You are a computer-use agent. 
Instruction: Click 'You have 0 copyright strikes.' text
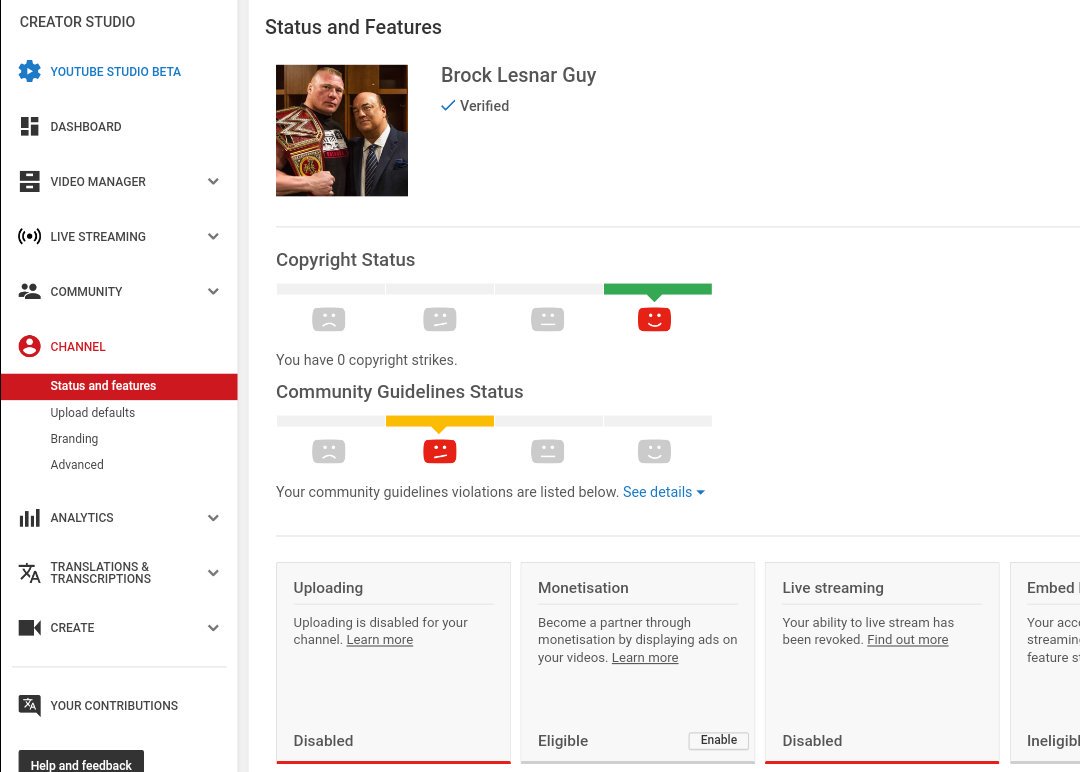point(366,360)
